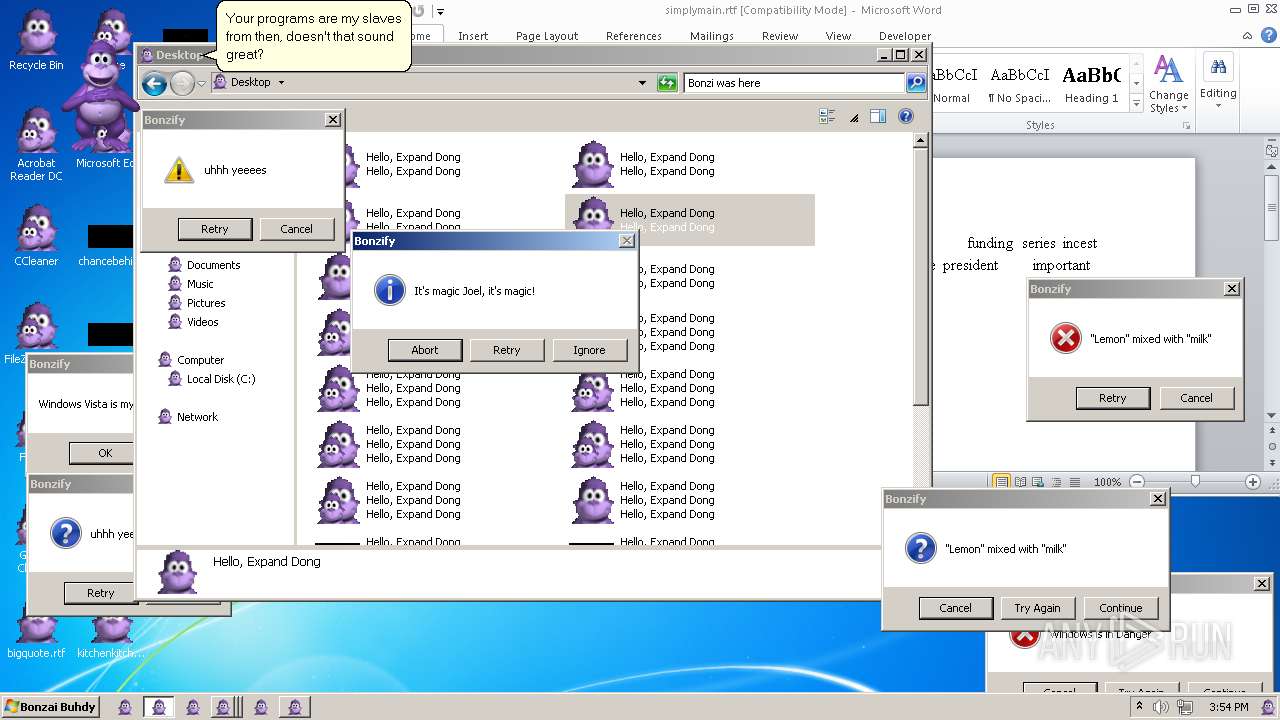This screenshot has width=1280, height=720.
Task: Switch Word to Outline view
Action: click(x=1055, y=482)
